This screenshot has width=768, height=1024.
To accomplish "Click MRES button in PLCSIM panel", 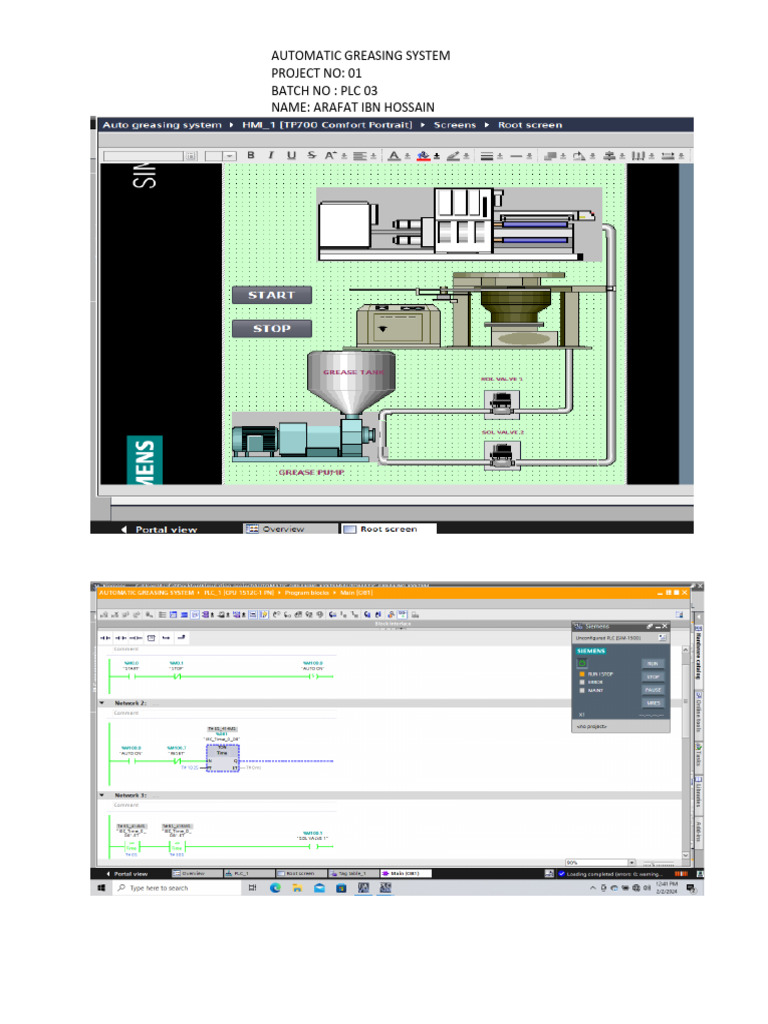I will [x=652, y=703].
